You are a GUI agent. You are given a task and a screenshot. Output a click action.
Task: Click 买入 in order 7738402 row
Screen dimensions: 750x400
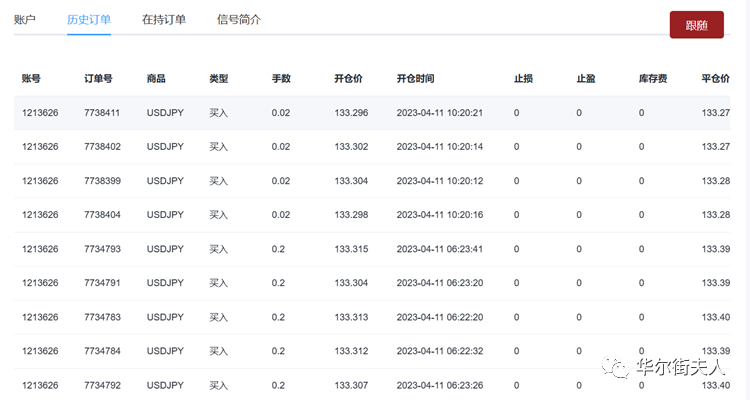tap(219, 147)
